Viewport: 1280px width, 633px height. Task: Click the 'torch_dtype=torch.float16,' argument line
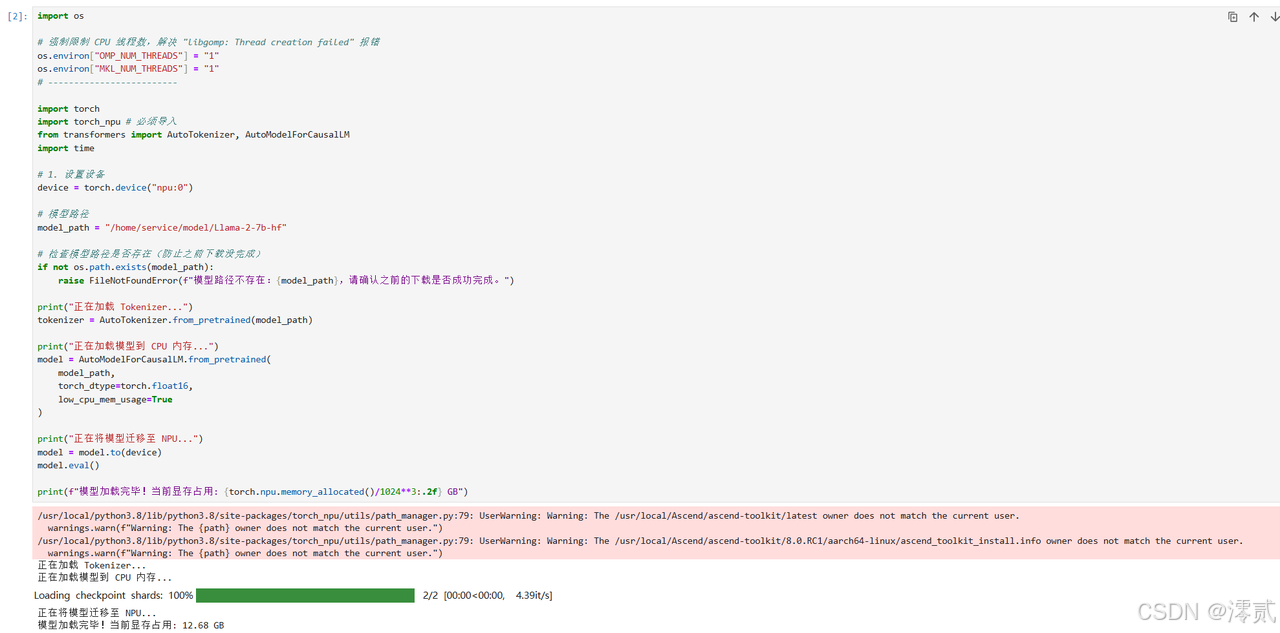click(x=125, y=386)
